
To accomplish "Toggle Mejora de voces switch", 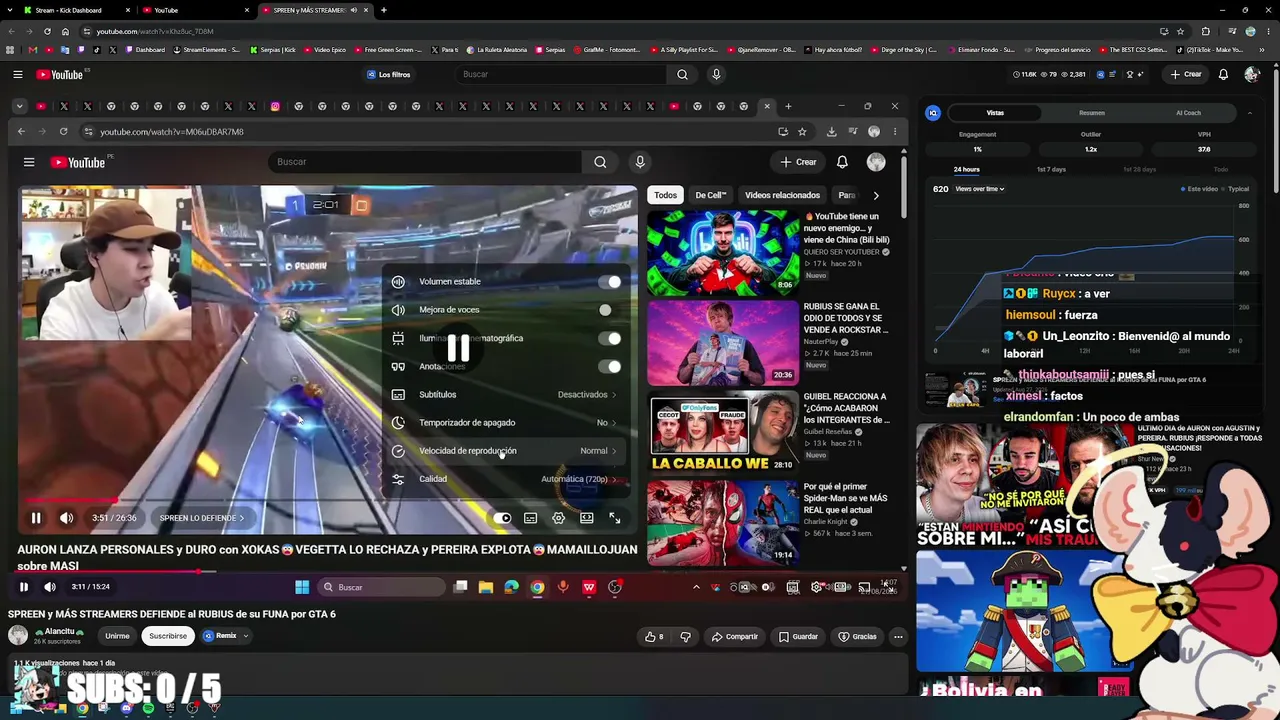I will click(x=609, y=310).
